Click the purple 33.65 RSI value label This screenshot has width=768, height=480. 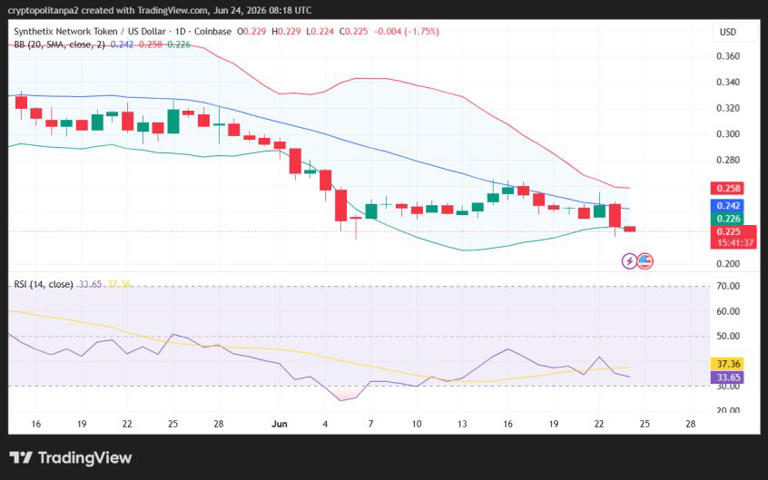[727, 377]
